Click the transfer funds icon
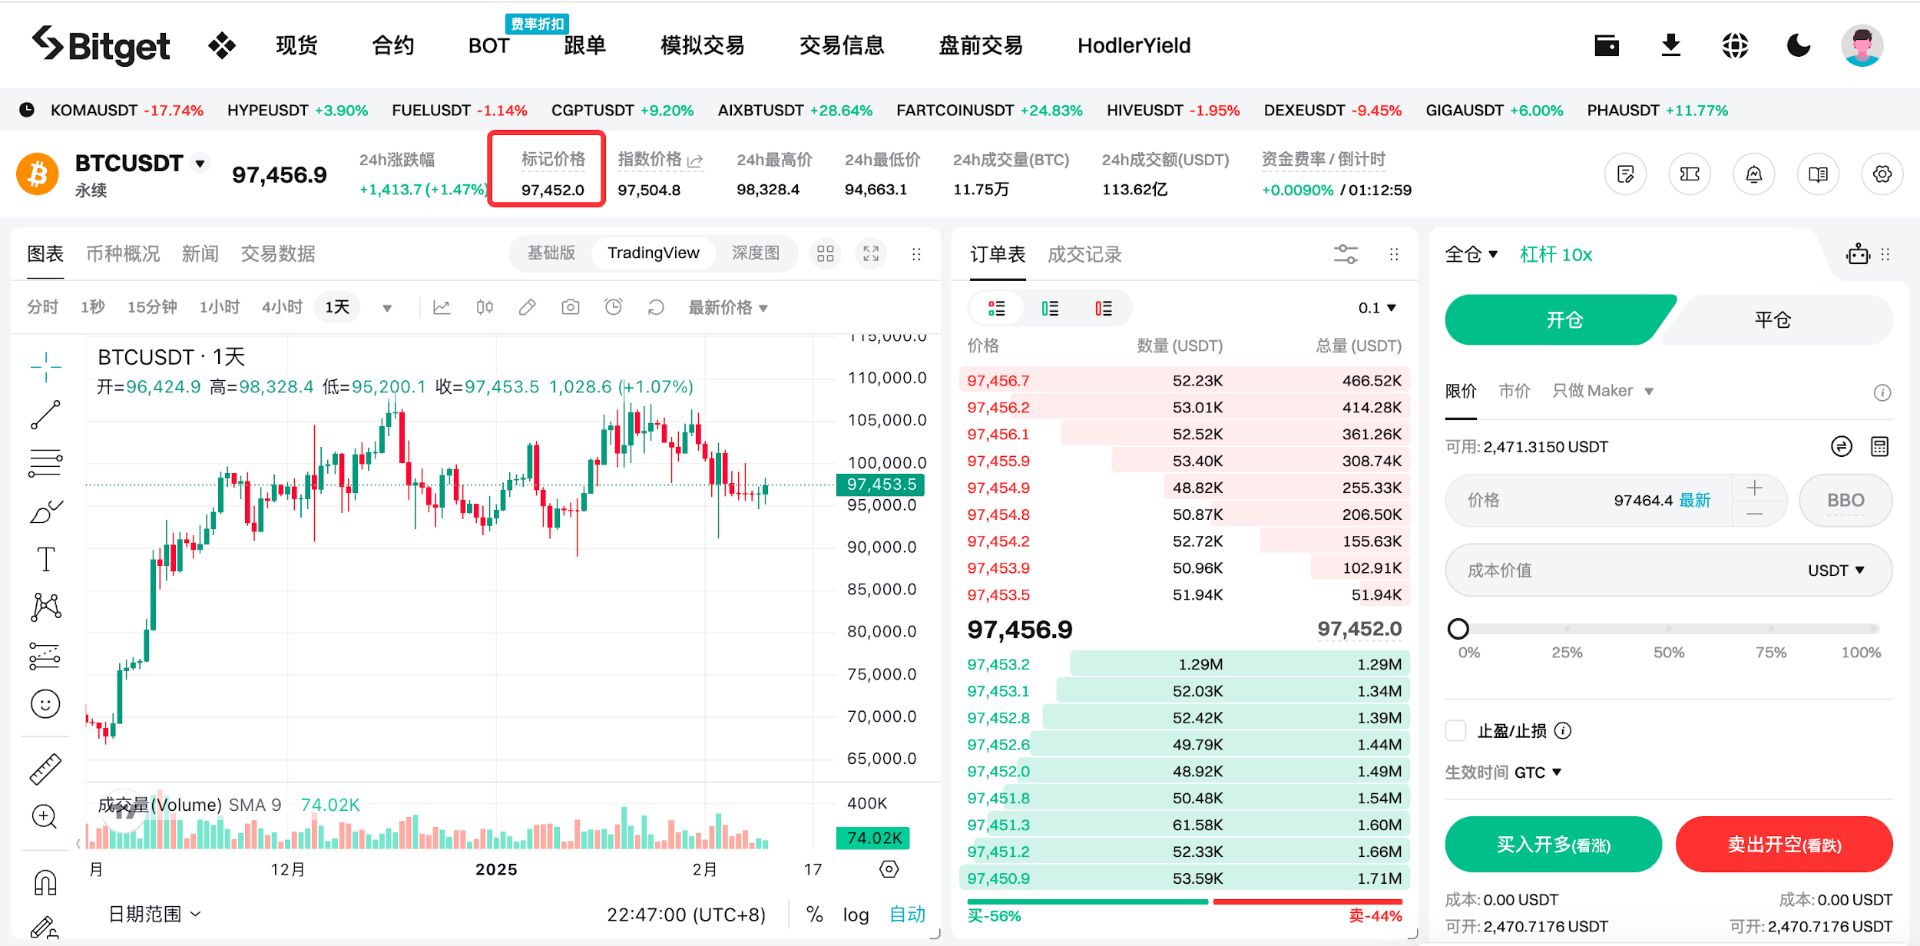The width and height of the screenshot is (1920, 946). [1842, 446]
